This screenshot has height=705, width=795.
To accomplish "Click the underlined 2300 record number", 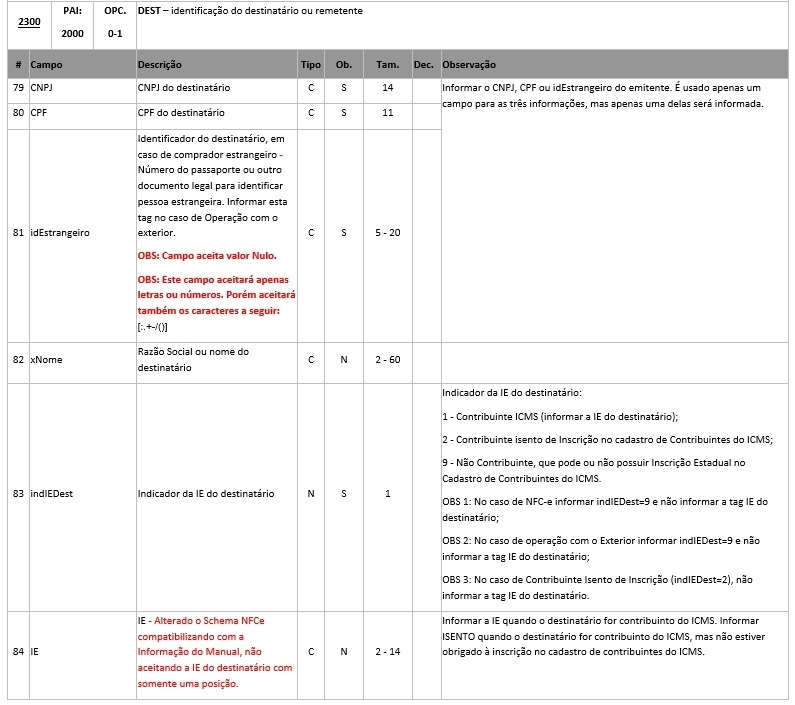I will tap(27, 19).
